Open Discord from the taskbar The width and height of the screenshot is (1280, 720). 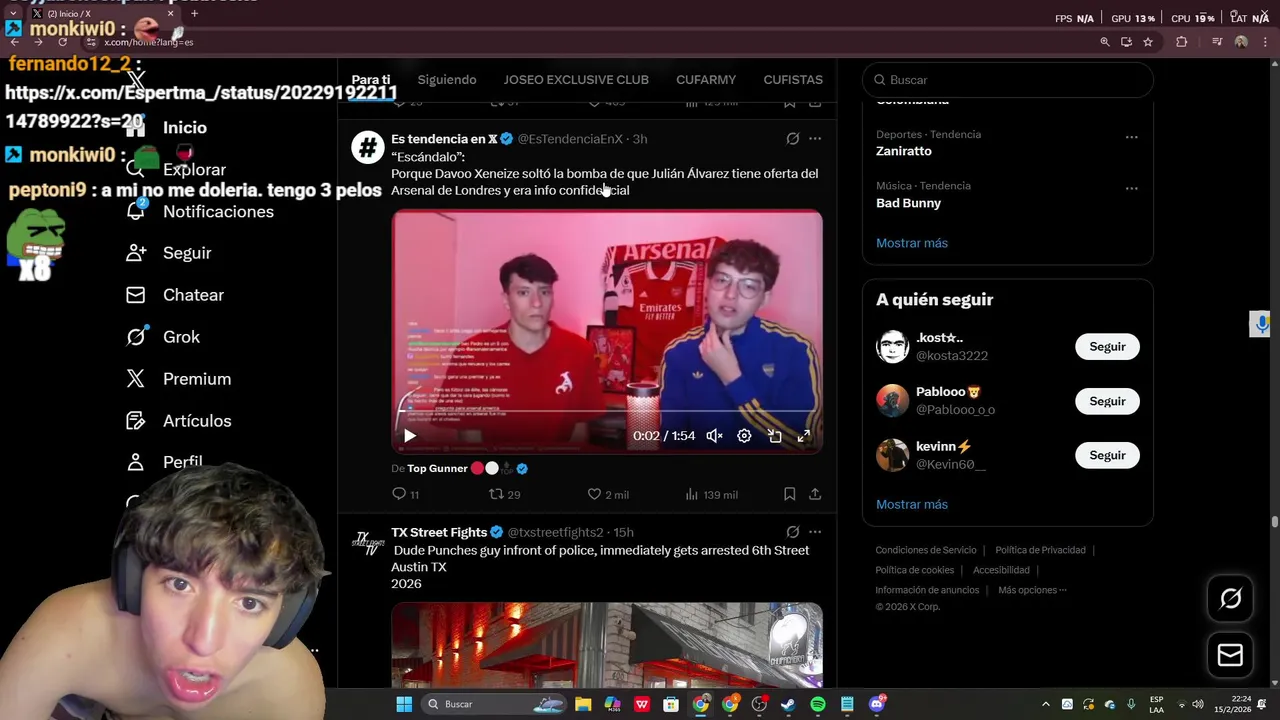(x=877, y=704)
